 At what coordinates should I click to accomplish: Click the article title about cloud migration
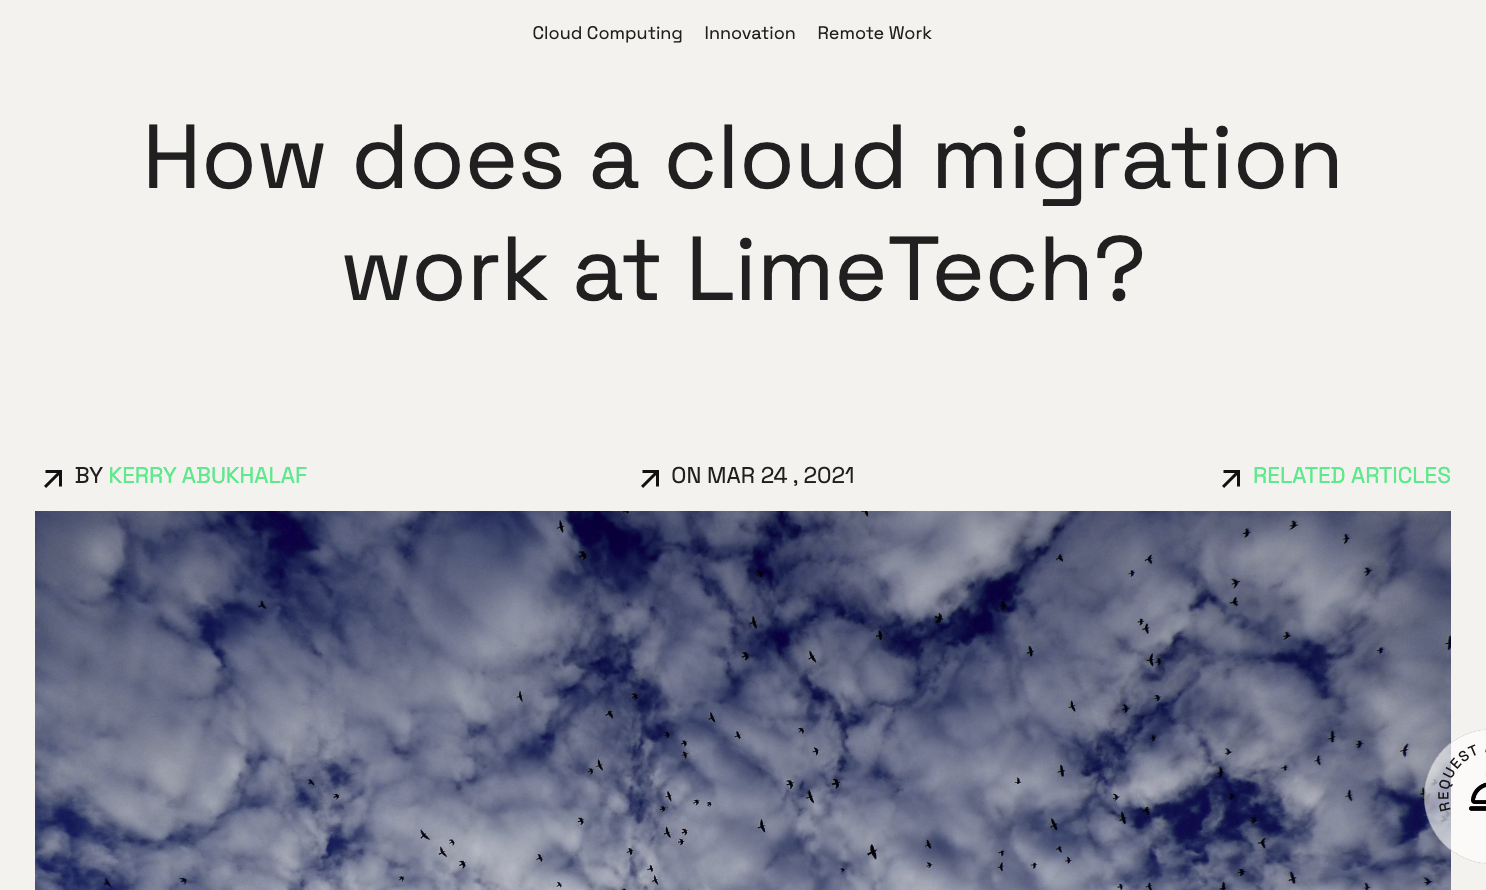[742, 210]
